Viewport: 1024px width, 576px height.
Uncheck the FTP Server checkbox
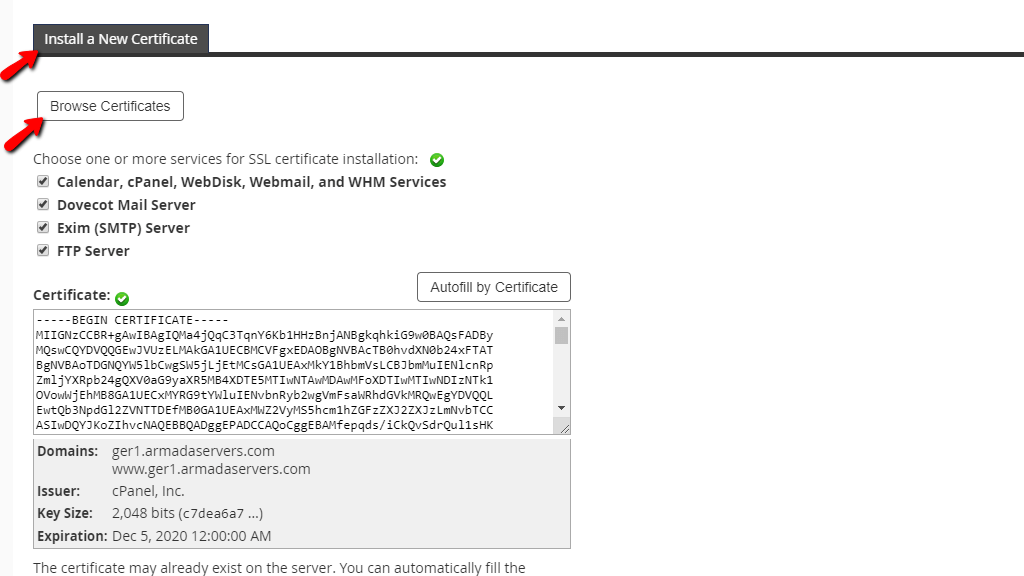point(43,250)
